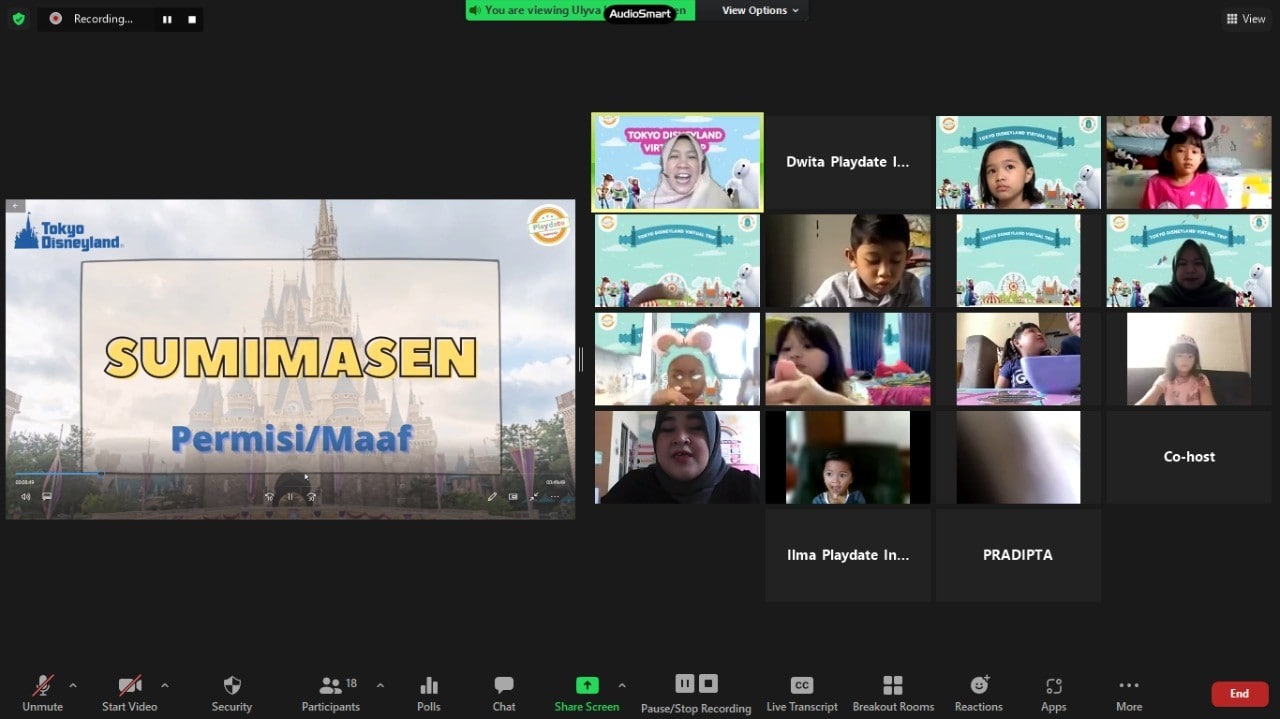The width and height of the screenshot is (1280, 719).
Task: Click the green screen-sharing notification banner
Action: pos(581,10)
